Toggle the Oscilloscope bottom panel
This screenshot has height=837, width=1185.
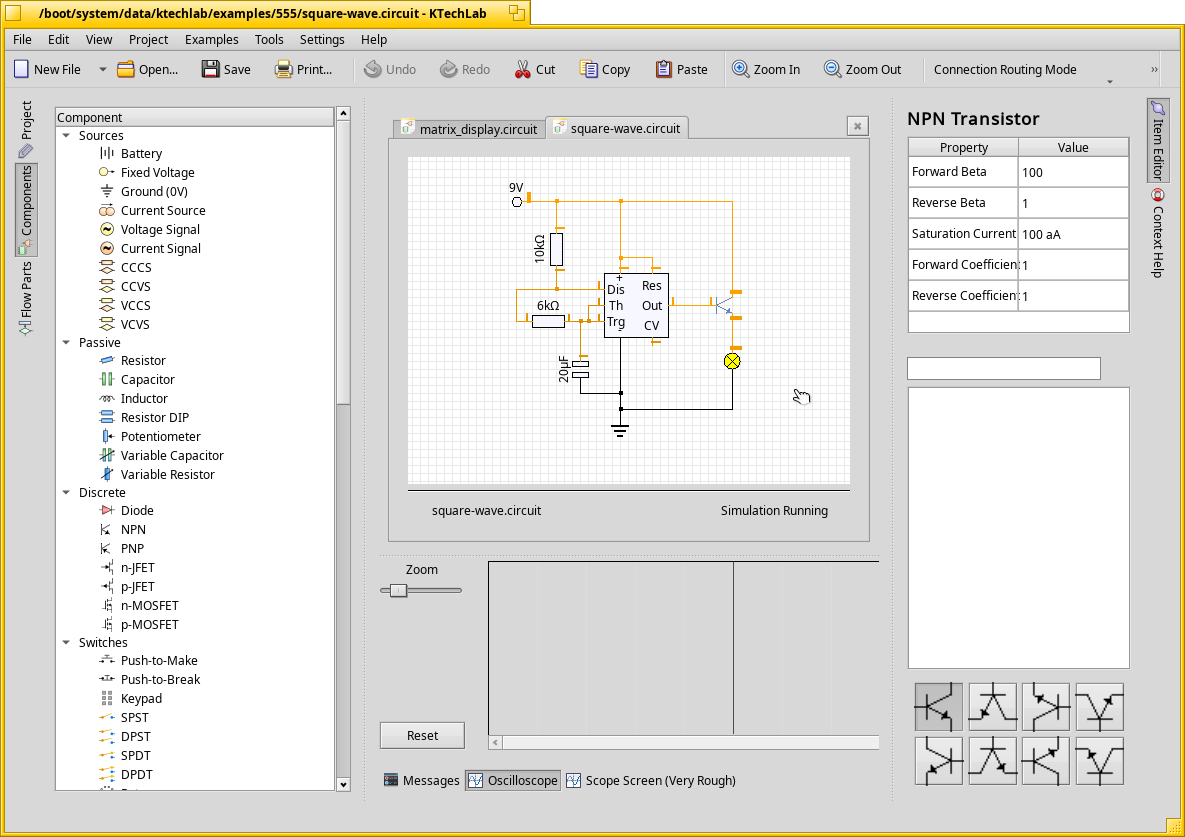tap(513, 780)
